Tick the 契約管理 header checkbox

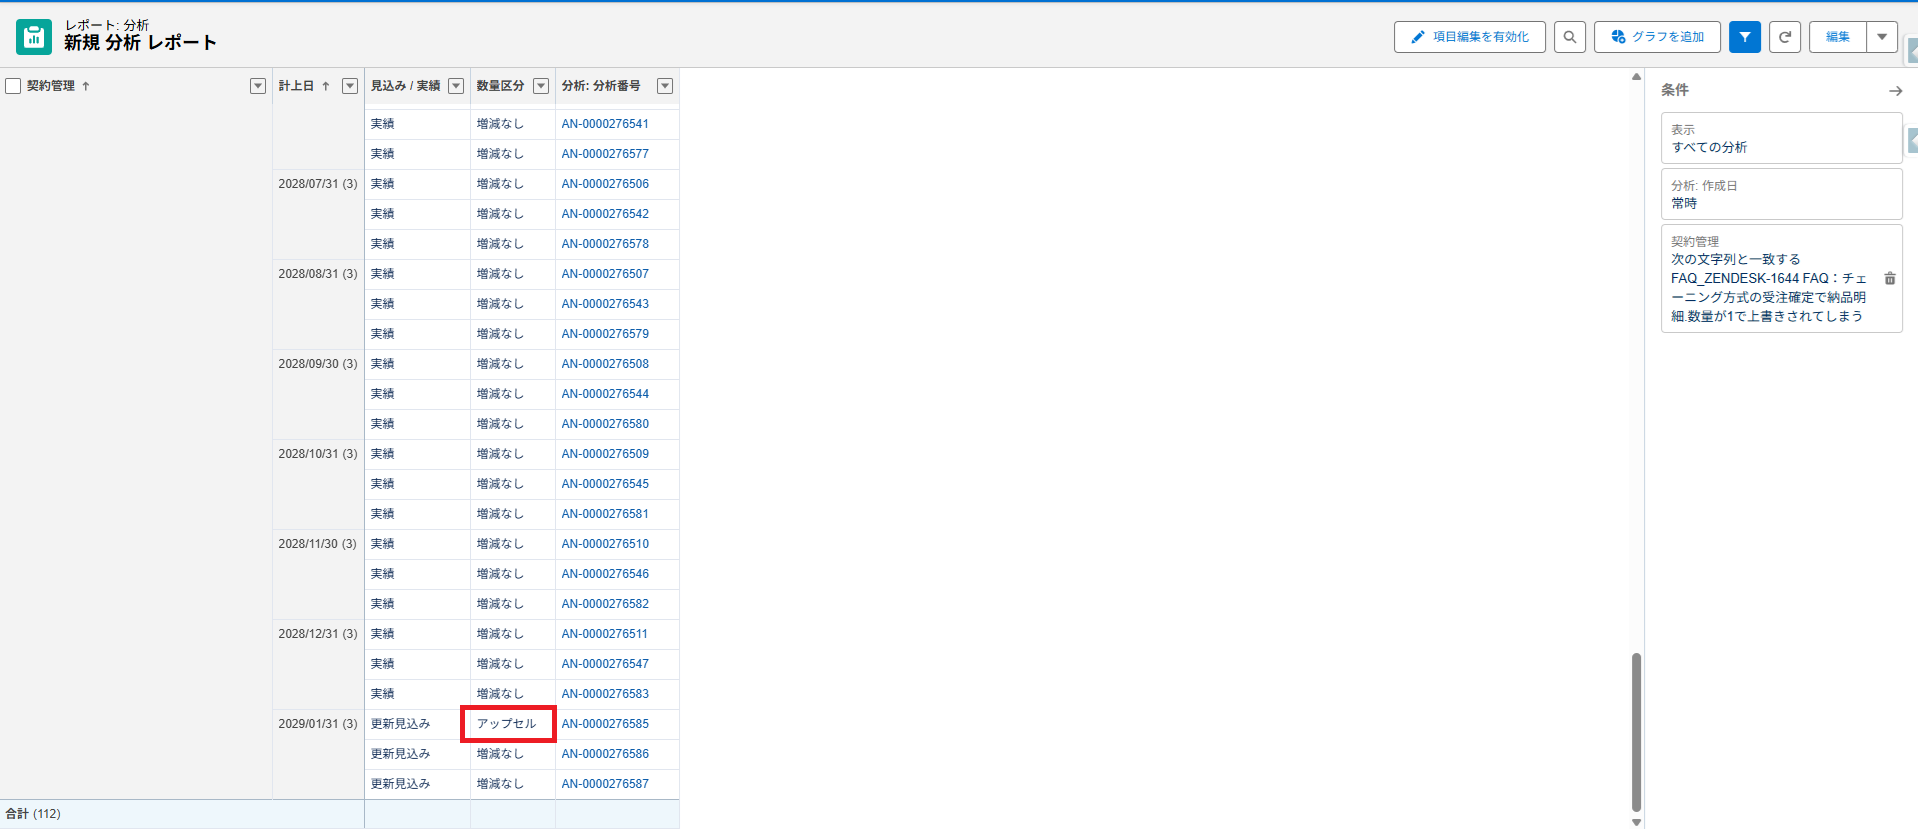tap(13, 86)
